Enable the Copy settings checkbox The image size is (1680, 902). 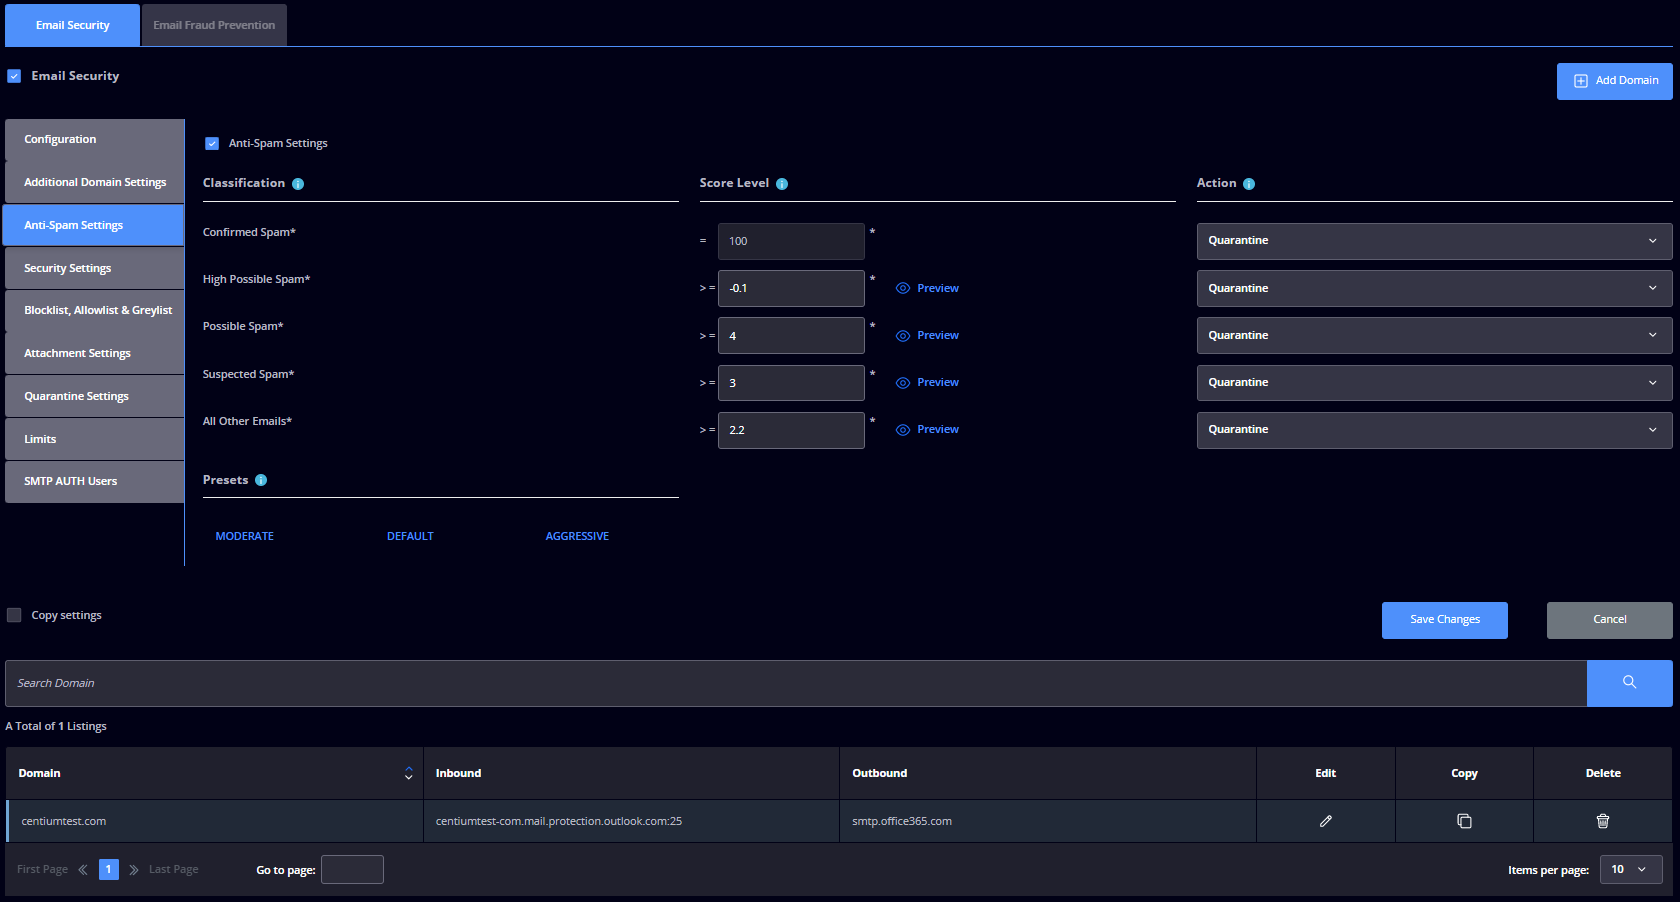coord(14,615)
